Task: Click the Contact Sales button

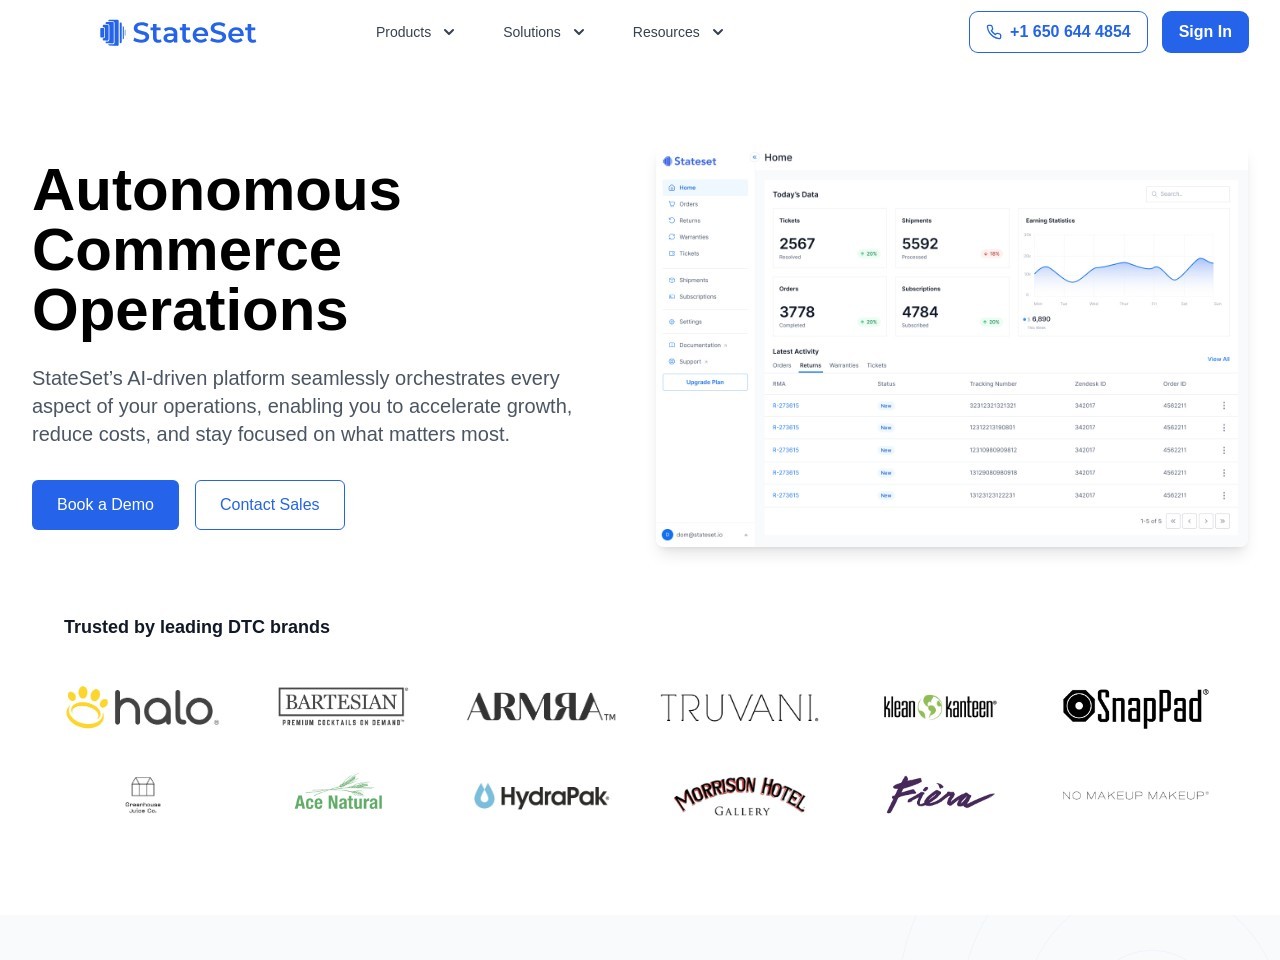Action: (270, 505)
